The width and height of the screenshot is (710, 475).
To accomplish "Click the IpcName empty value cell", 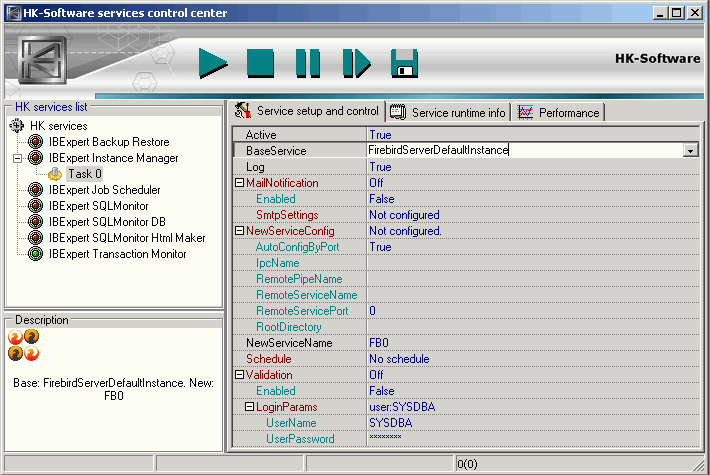I will pyautogui.click(x=533, y=263).
